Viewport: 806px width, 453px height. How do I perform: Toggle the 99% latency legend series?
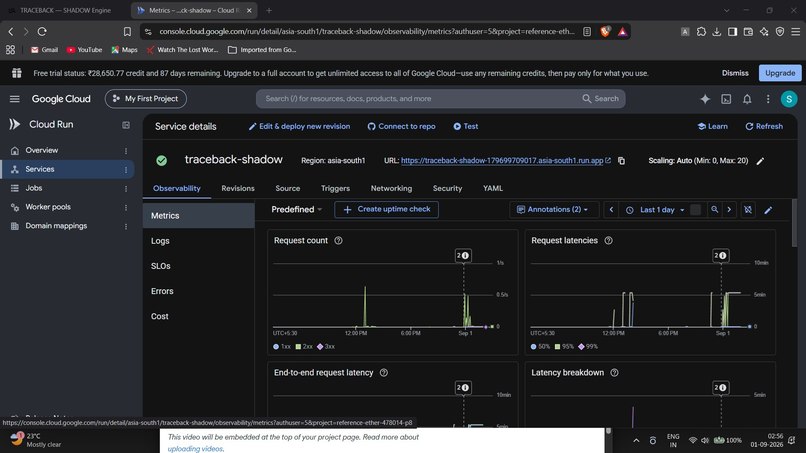tap(588, 347)
